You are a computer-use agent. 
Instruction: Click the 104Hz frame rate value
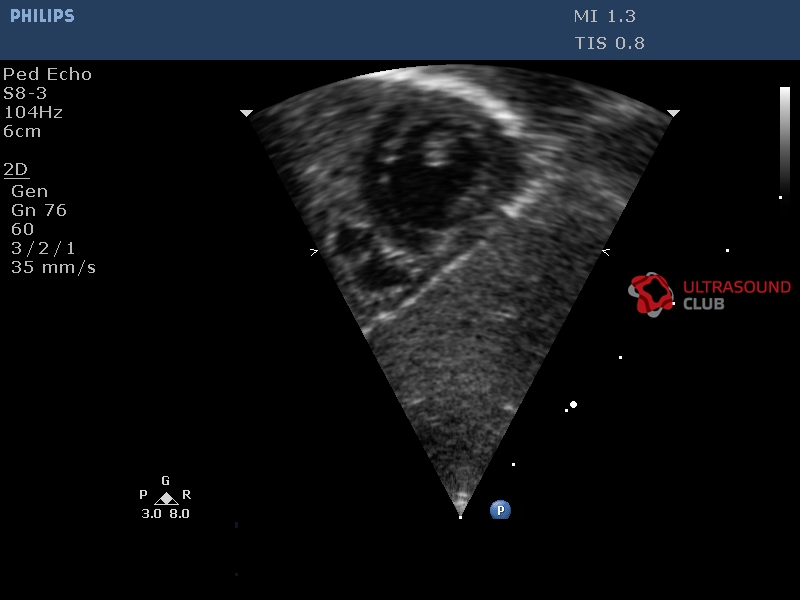tap(33, 112)
